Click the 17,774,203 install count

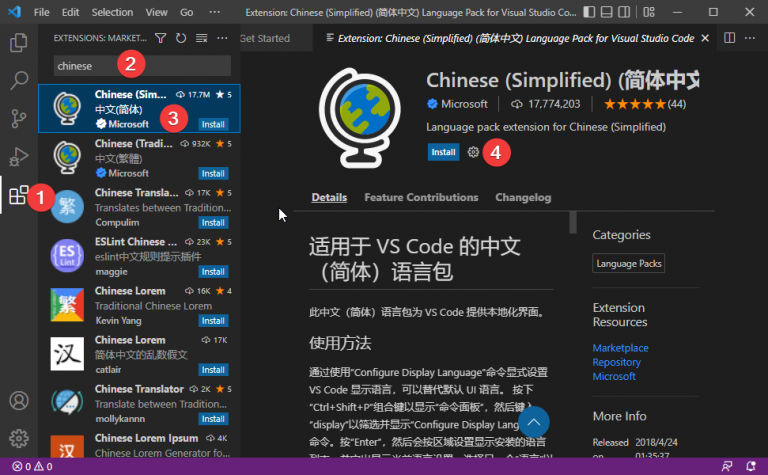(x=553, y=104)
